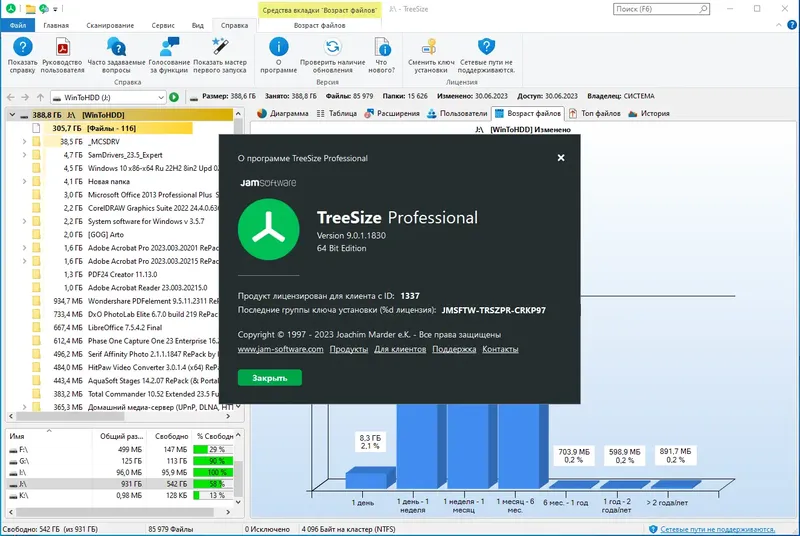Image resolution: width=800 pixels, height=536 pixels.
Task: Switch to the Вид ribbon tab
Action: [x=197, y=25]
